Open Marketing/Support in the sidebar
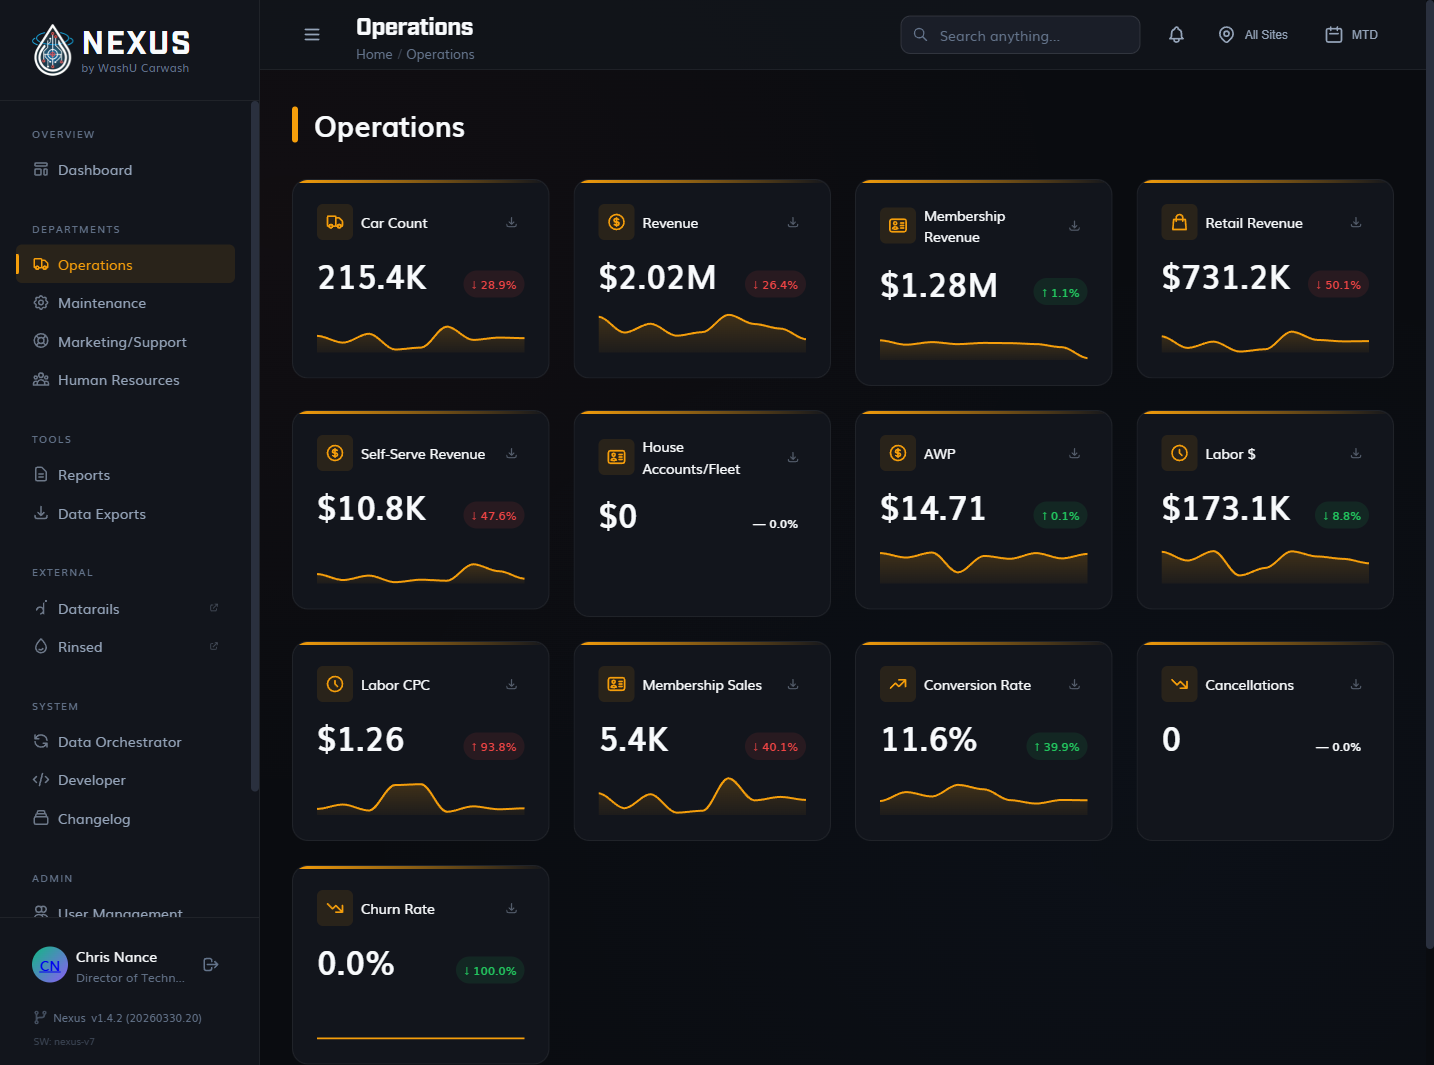The image size is (1434, 1065). point(126,341)
